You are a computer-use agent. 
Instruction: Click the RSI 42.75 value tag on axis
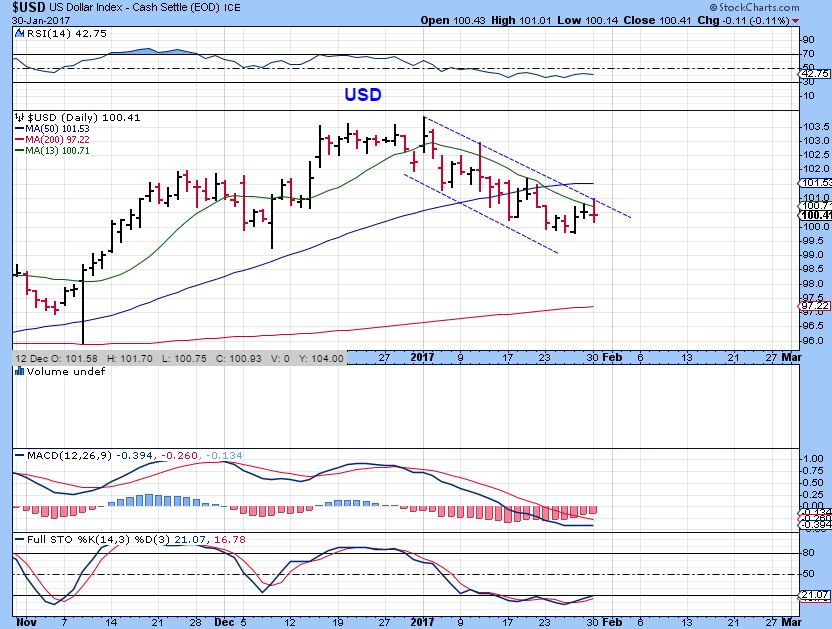(x=815, y=73)
